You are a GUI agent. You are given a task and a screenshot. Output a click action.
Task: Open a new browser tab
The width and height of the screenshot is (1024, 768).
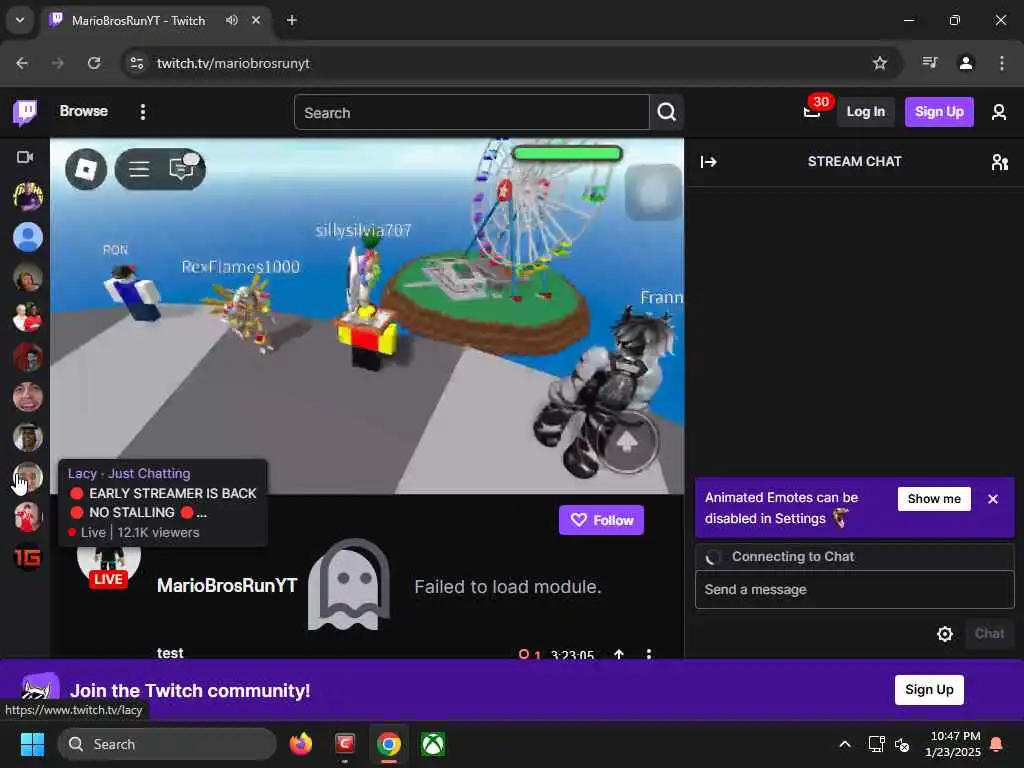coord(292,20)
